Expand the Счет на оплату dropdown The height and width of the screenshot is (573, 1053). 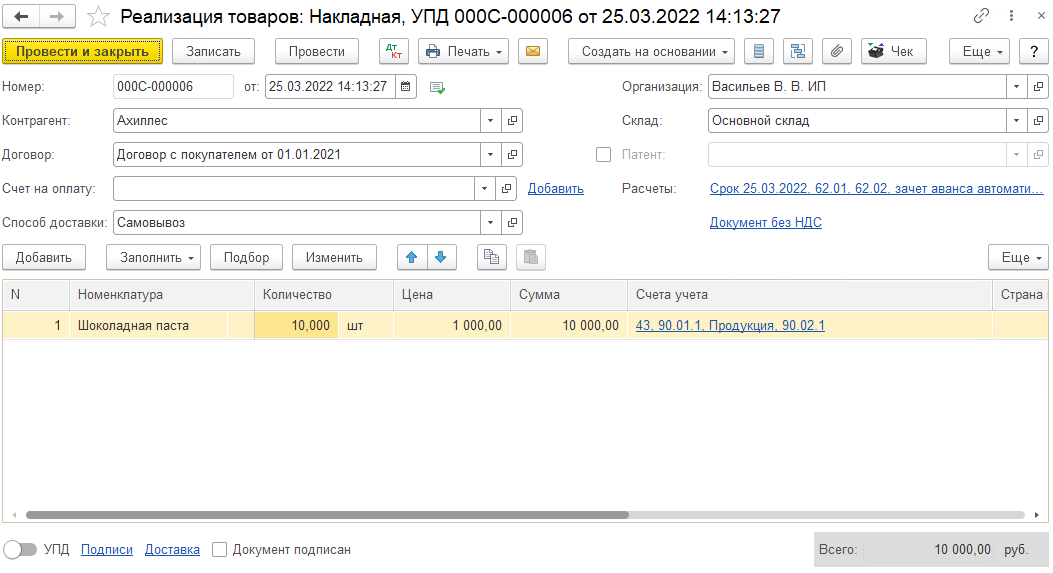pyautogui.click(x=484, y=189)
